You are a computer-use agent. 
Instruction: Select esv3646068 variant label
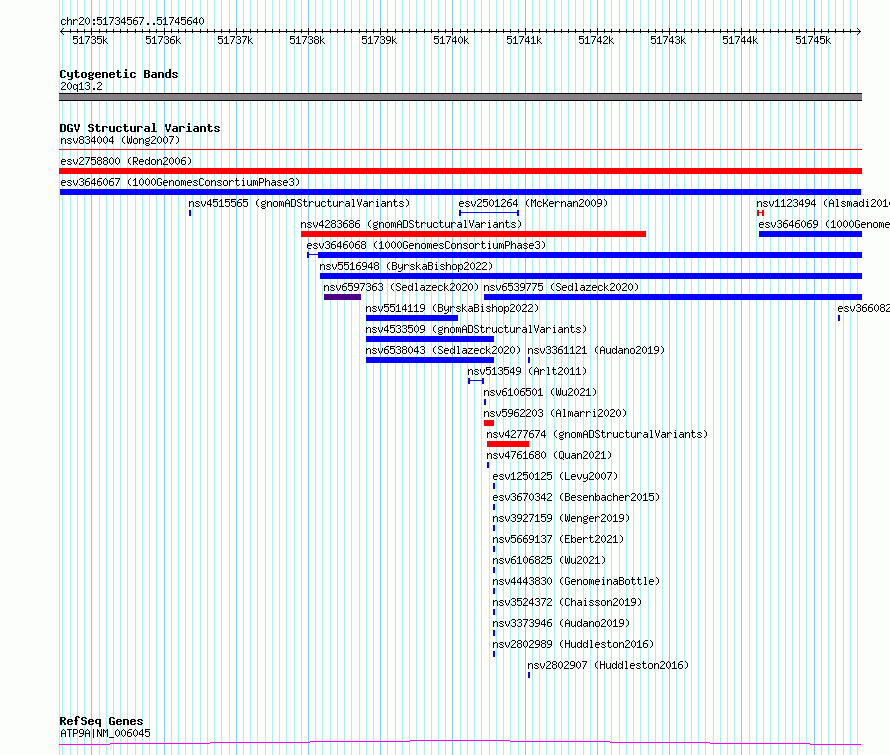[x=426, y=245]
